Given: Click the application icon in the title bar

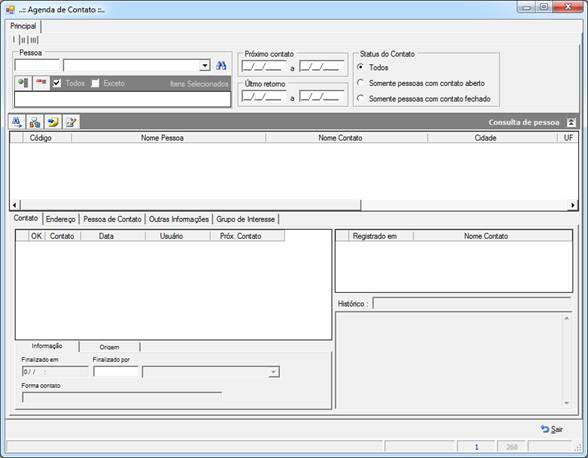Looking at the screenshot, I should point(10,9).
